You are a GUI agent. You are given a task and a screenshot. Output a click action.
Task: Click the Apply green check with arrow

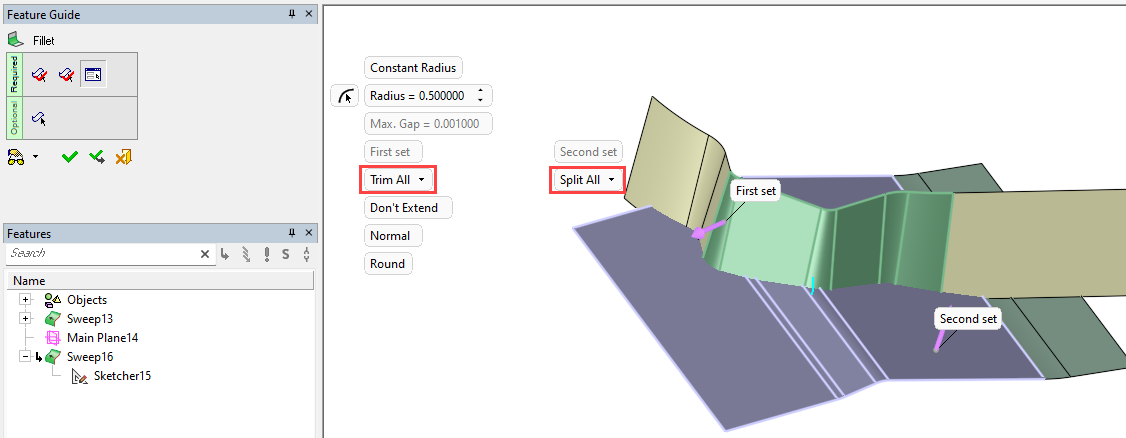97,157
